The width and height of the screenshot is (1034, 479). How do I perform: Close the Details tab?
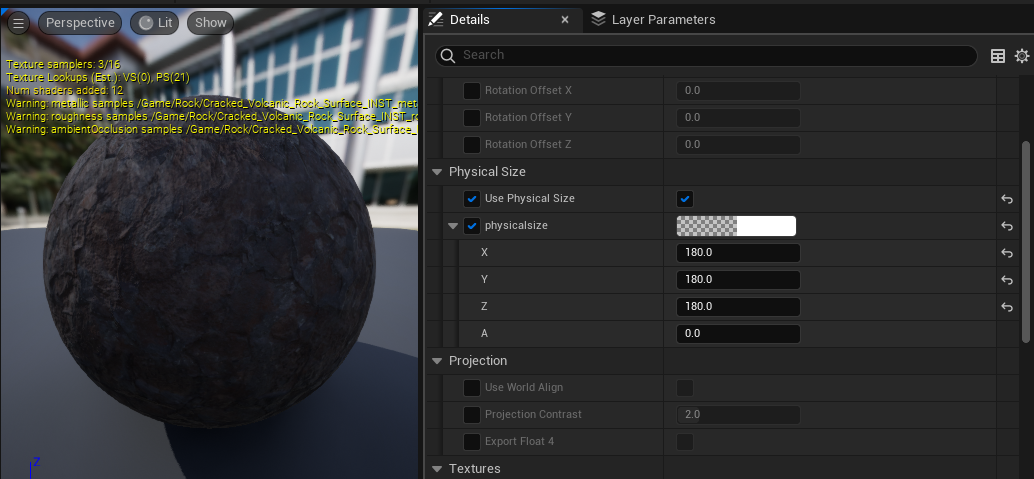(564, 20)
